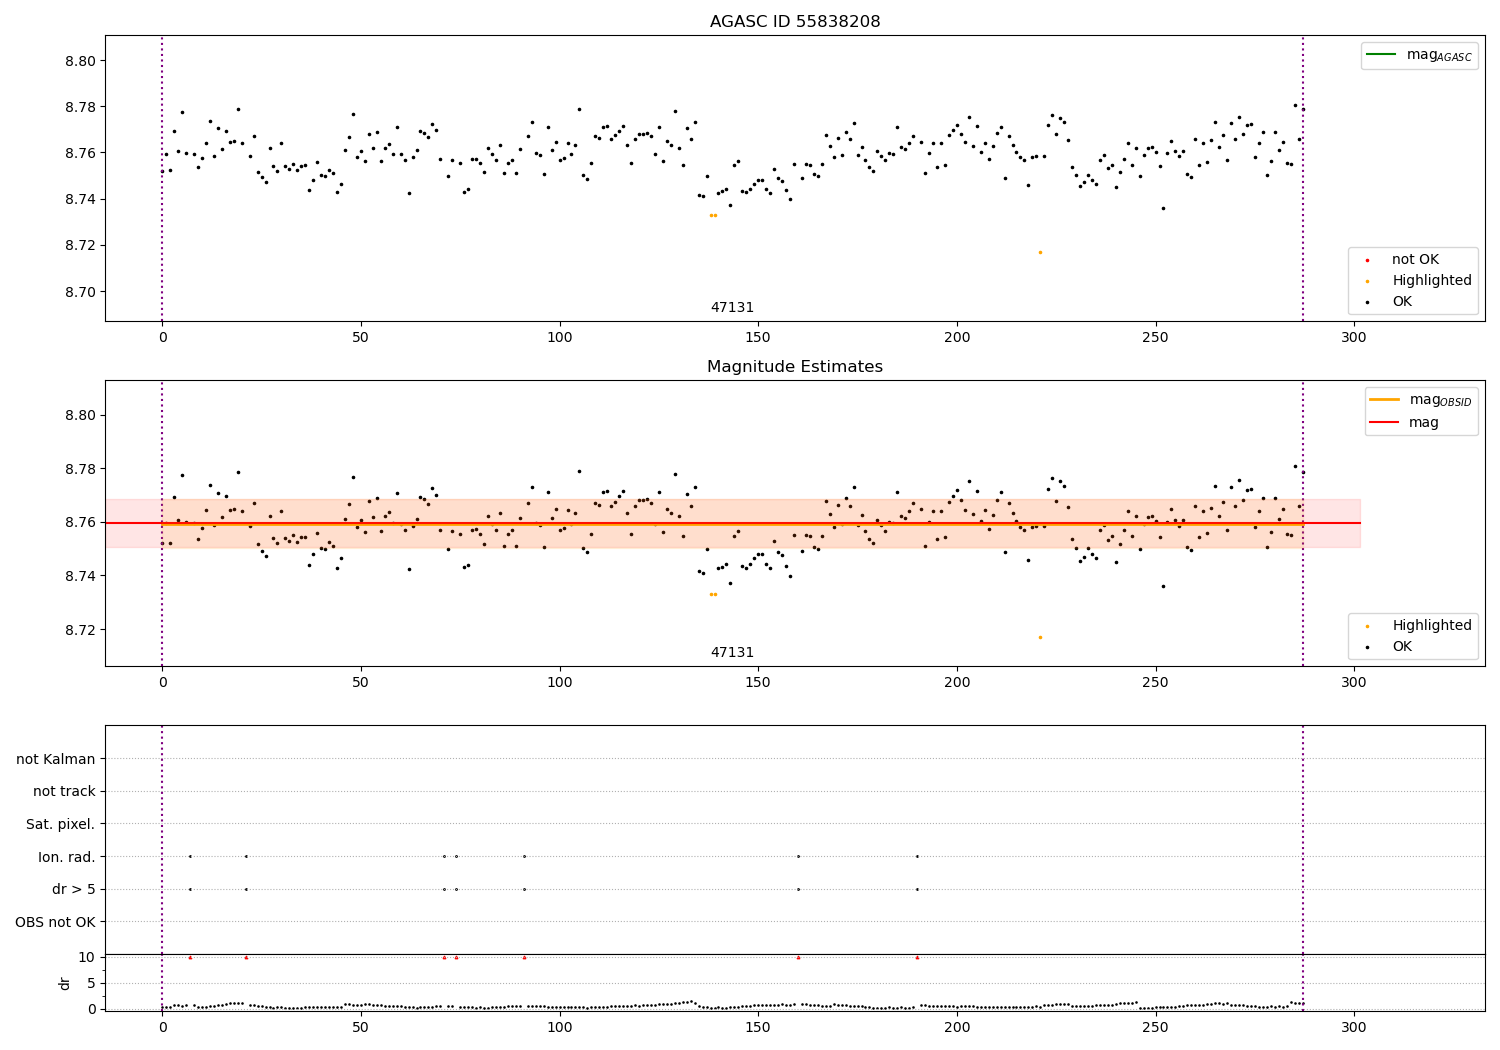Select the green mag AGASC legend line

(1381, 55)
